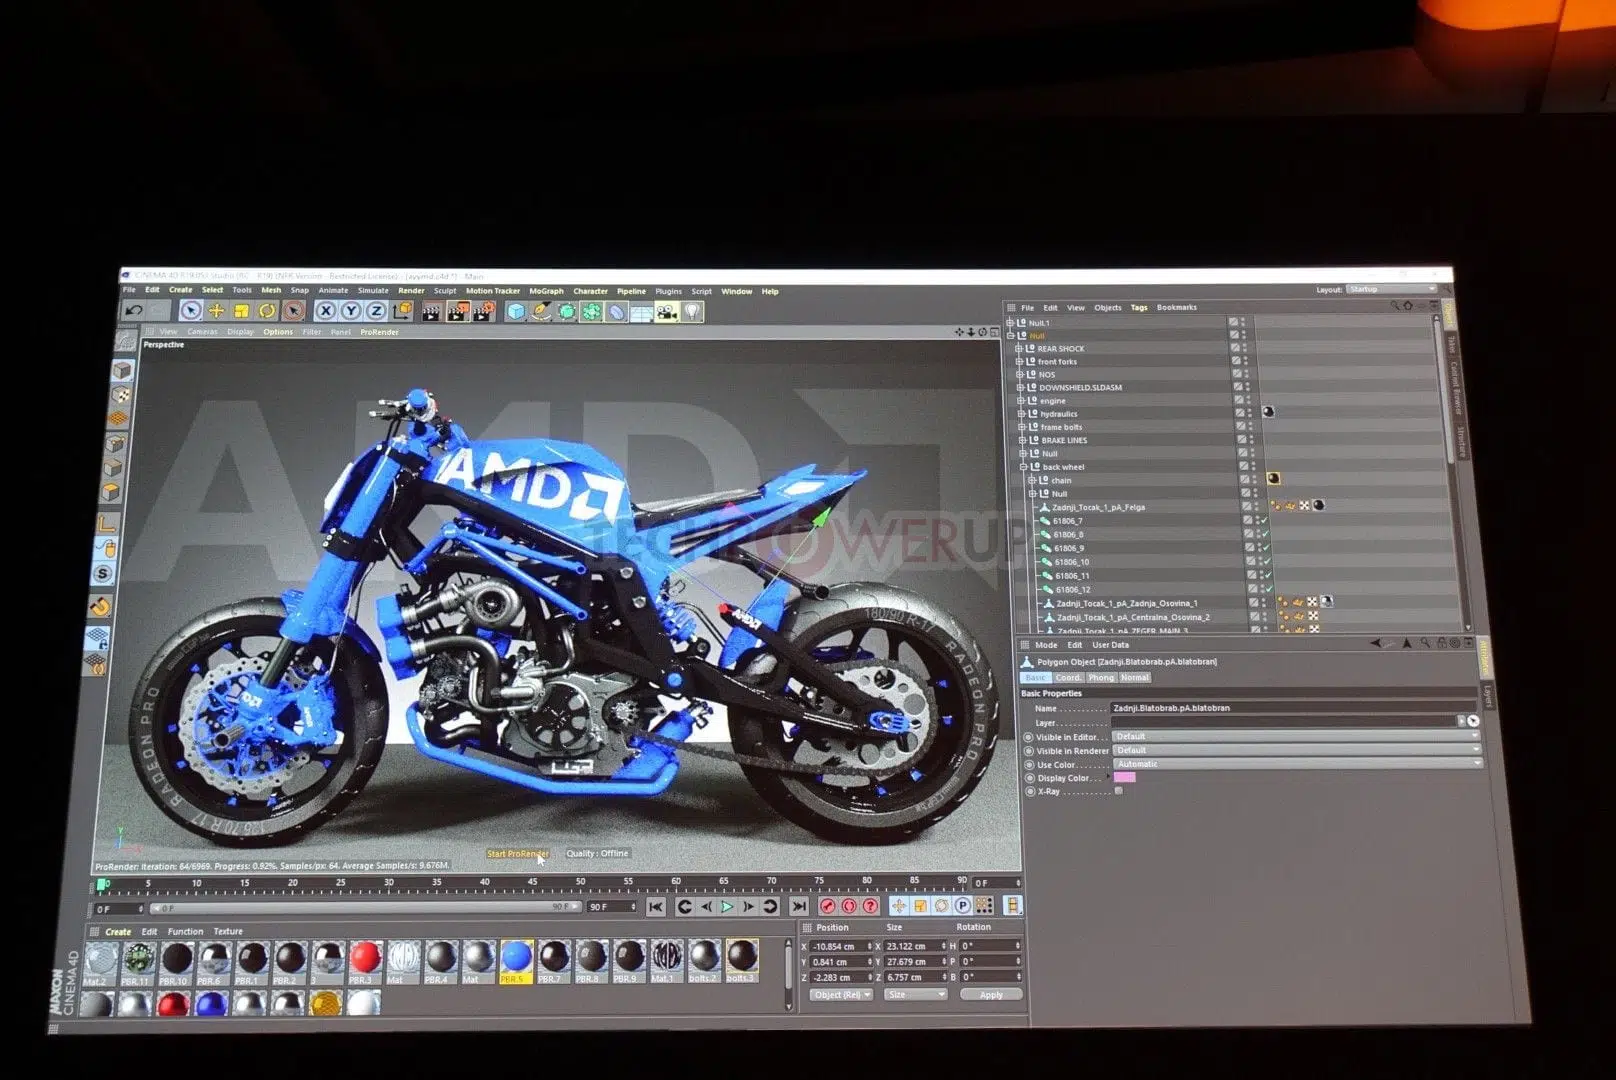This screenshot has height=1080, width=1616.
Task: Click the pink Display Color swatch
Action: coord(1125,777)
